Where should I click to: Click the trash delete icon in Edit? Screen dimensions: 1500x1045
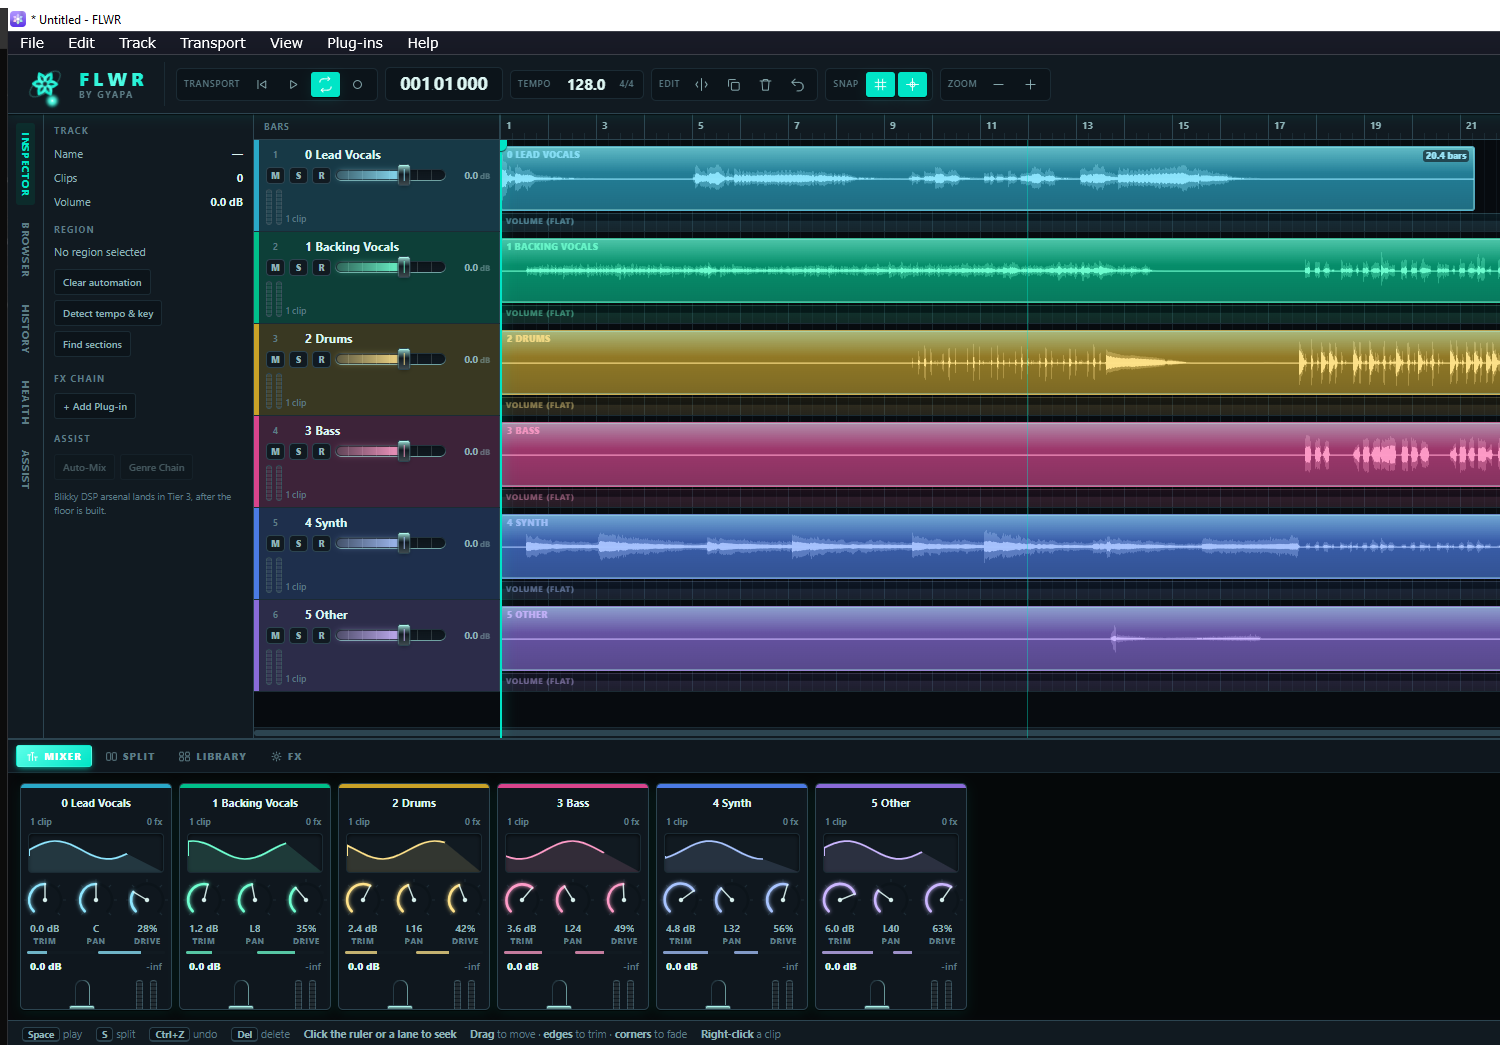tap(766, 85)
